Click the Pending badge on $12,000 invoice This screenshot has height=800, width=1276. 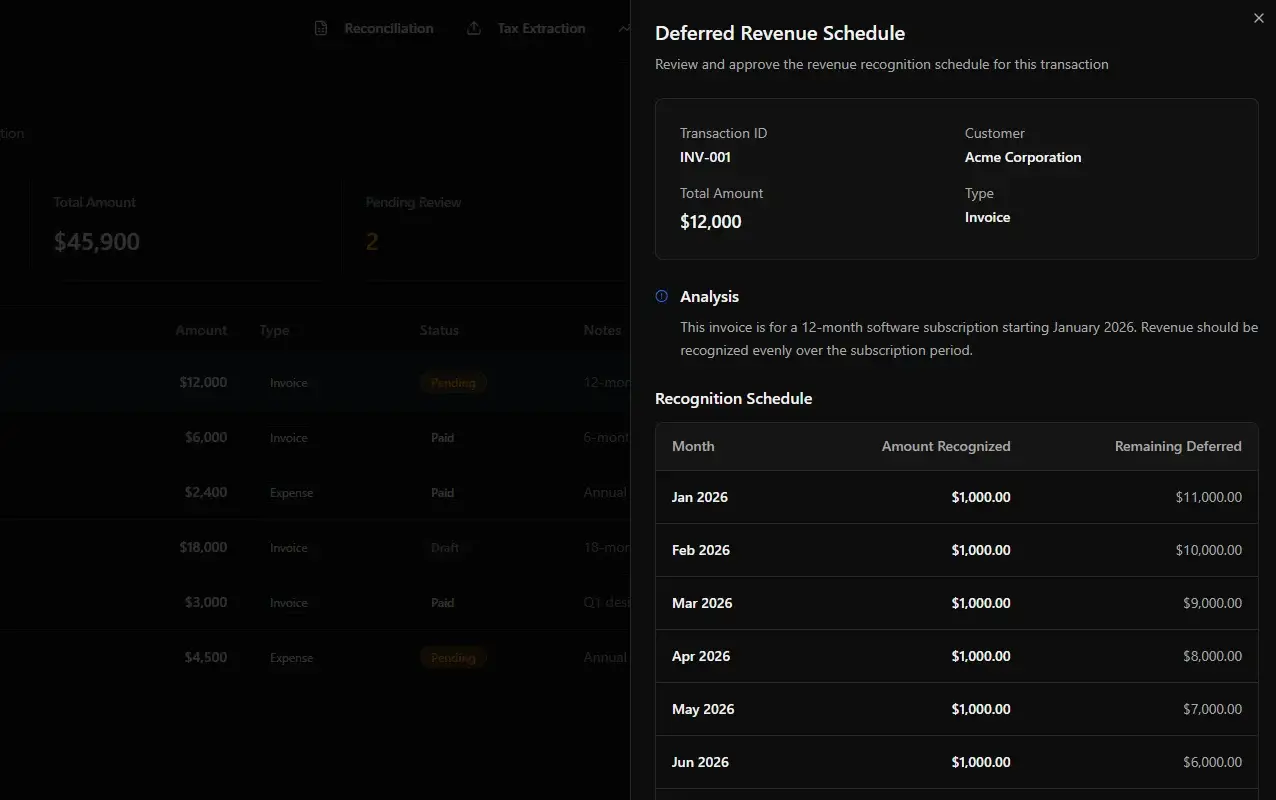[x=453, y=383]
